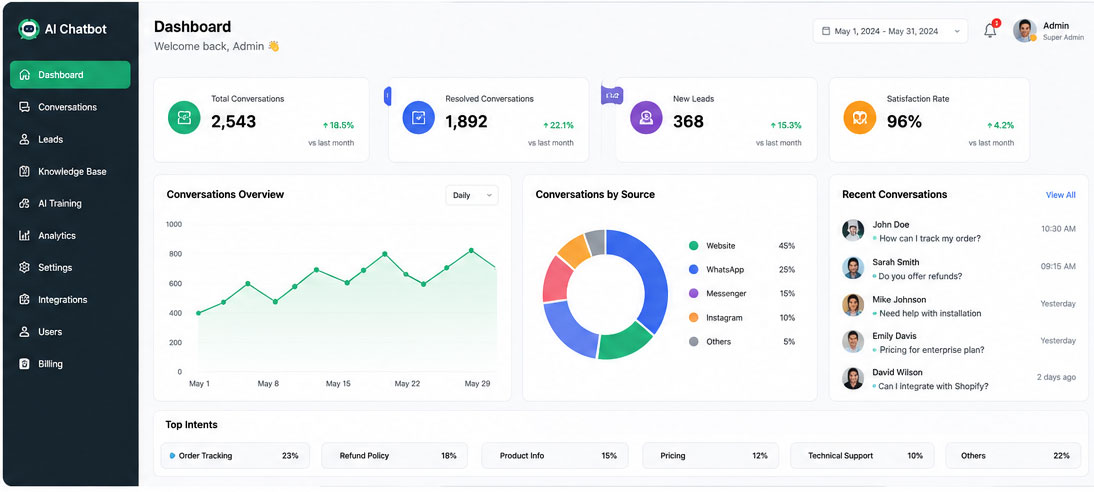This screenshot has width=1094, height=492.
Task: Click the Conversations chat icon in sidebar
Action: pyautogui.click(x=24, y=107)
